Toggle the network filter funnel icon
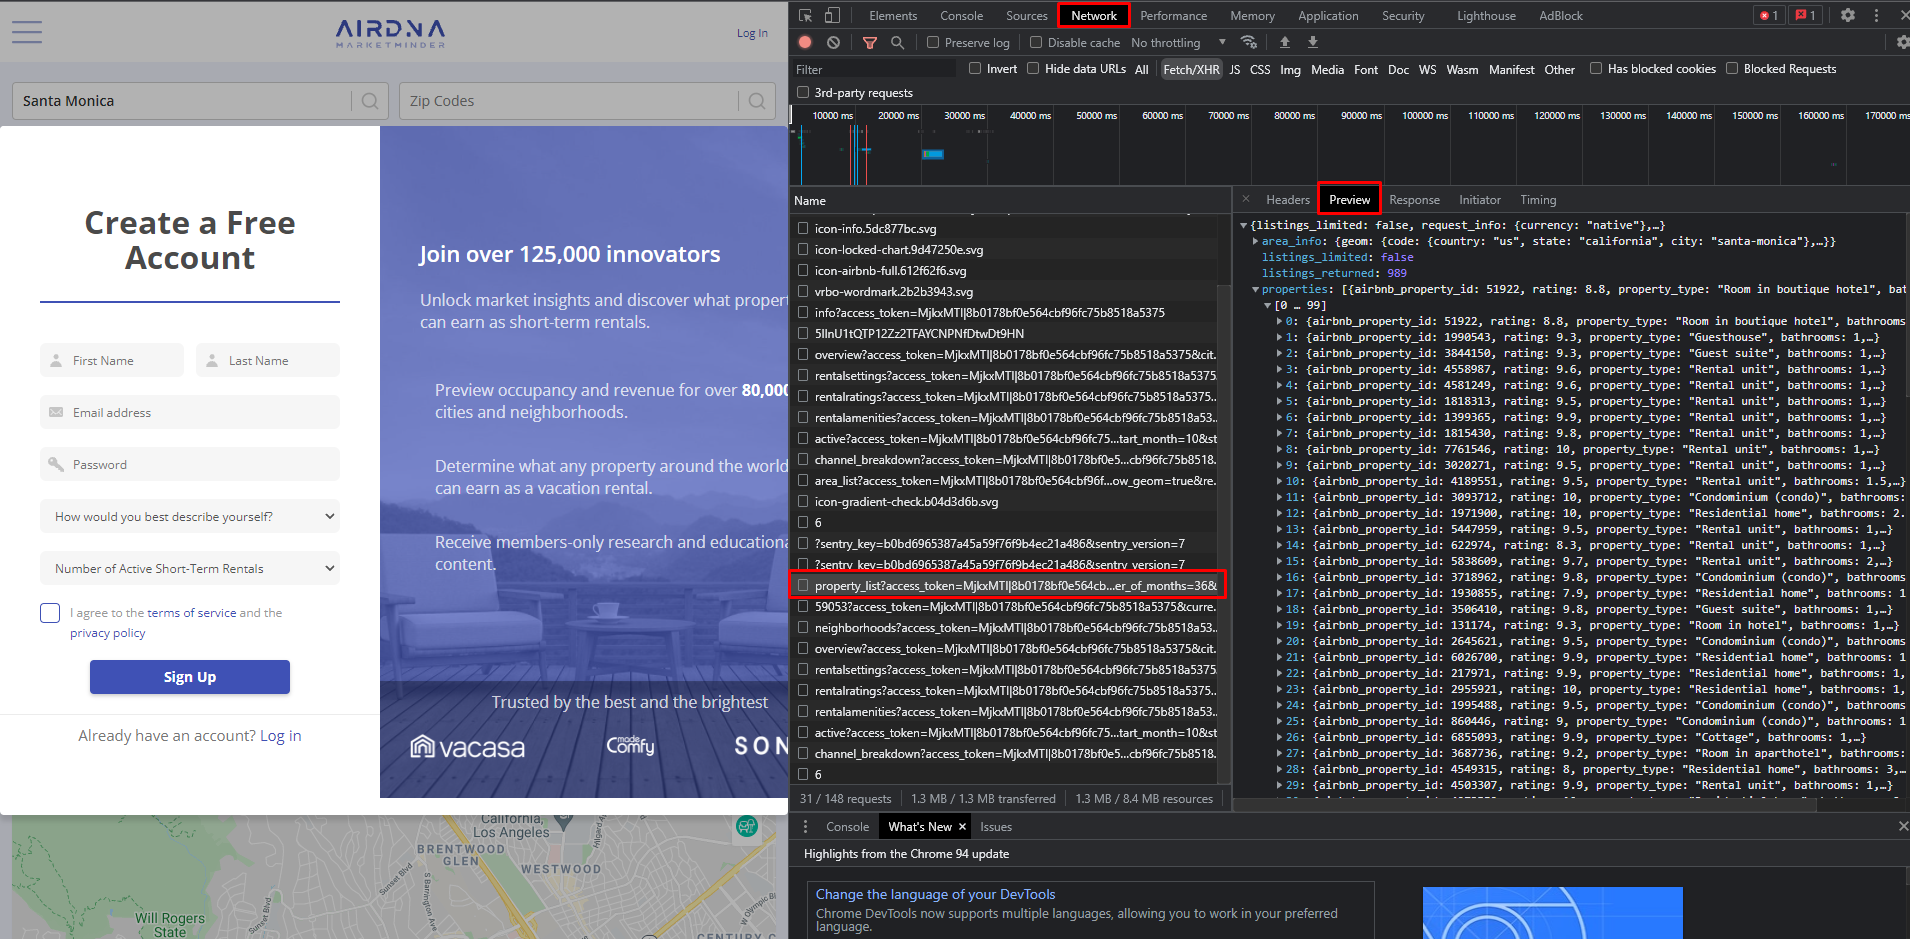1910x939 pixels. coord(870,43)
